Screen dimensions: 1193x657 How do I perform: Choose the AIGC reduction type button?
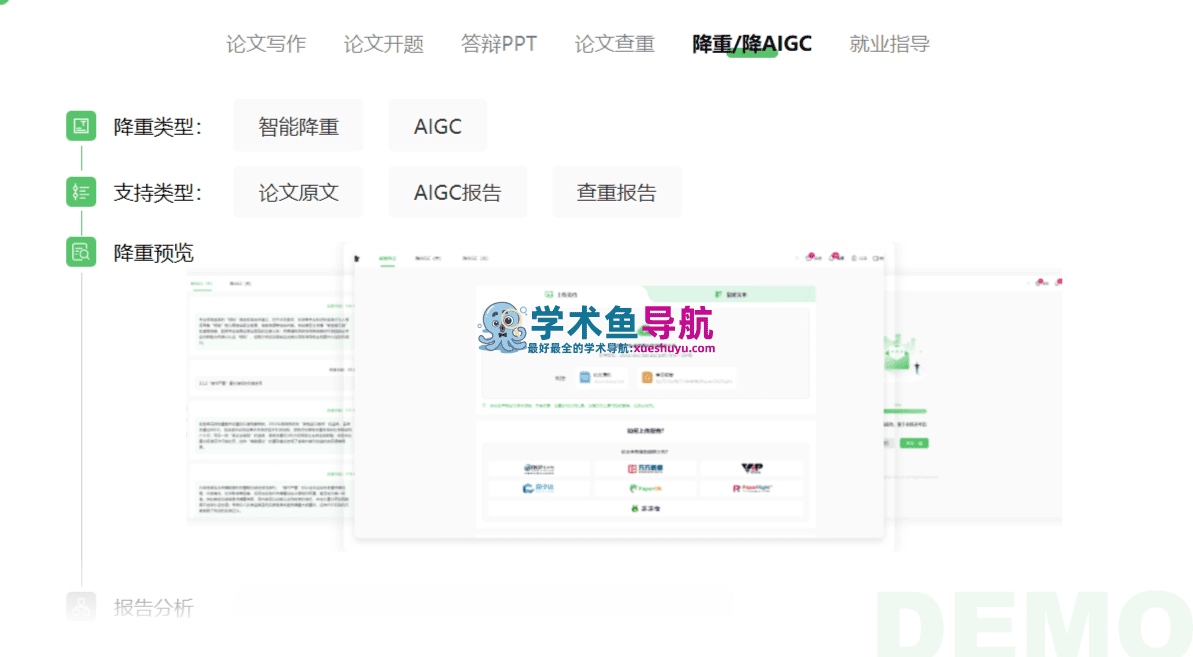point(437,126)
